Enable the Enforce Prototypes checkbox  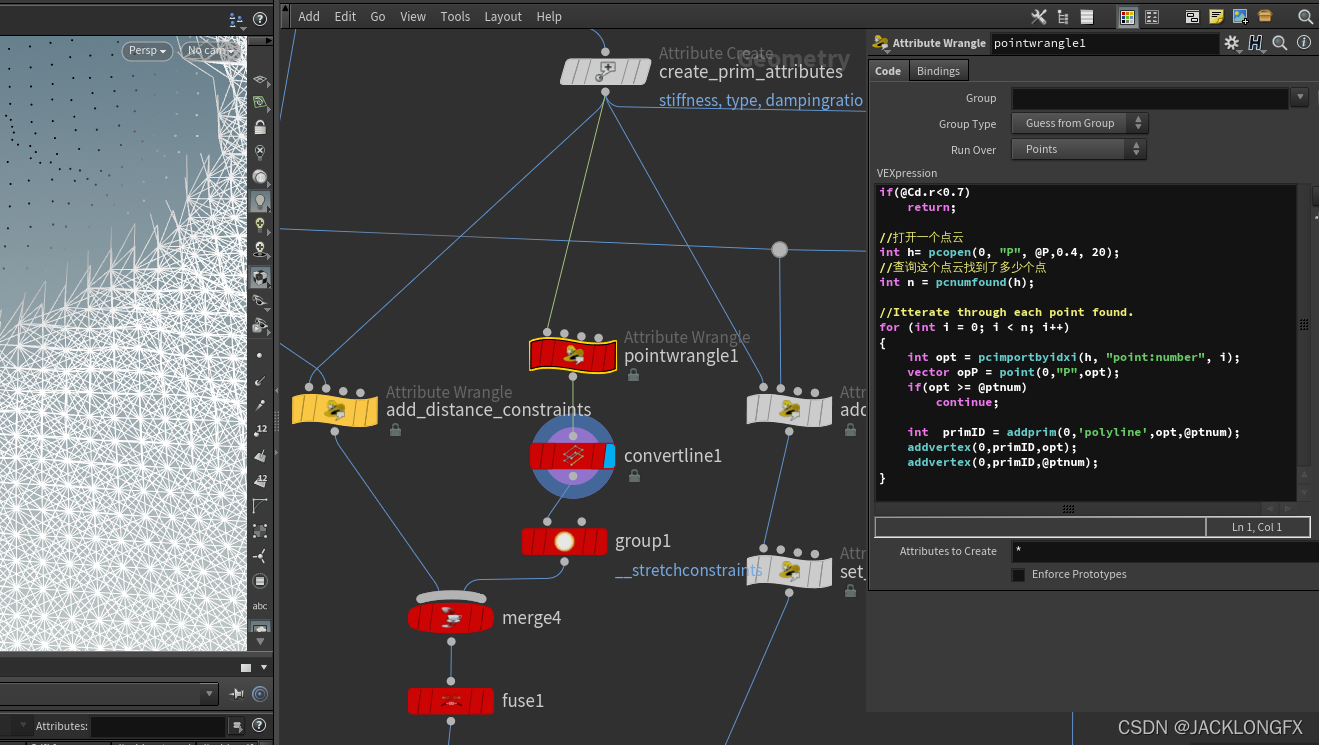[1018, 575]
